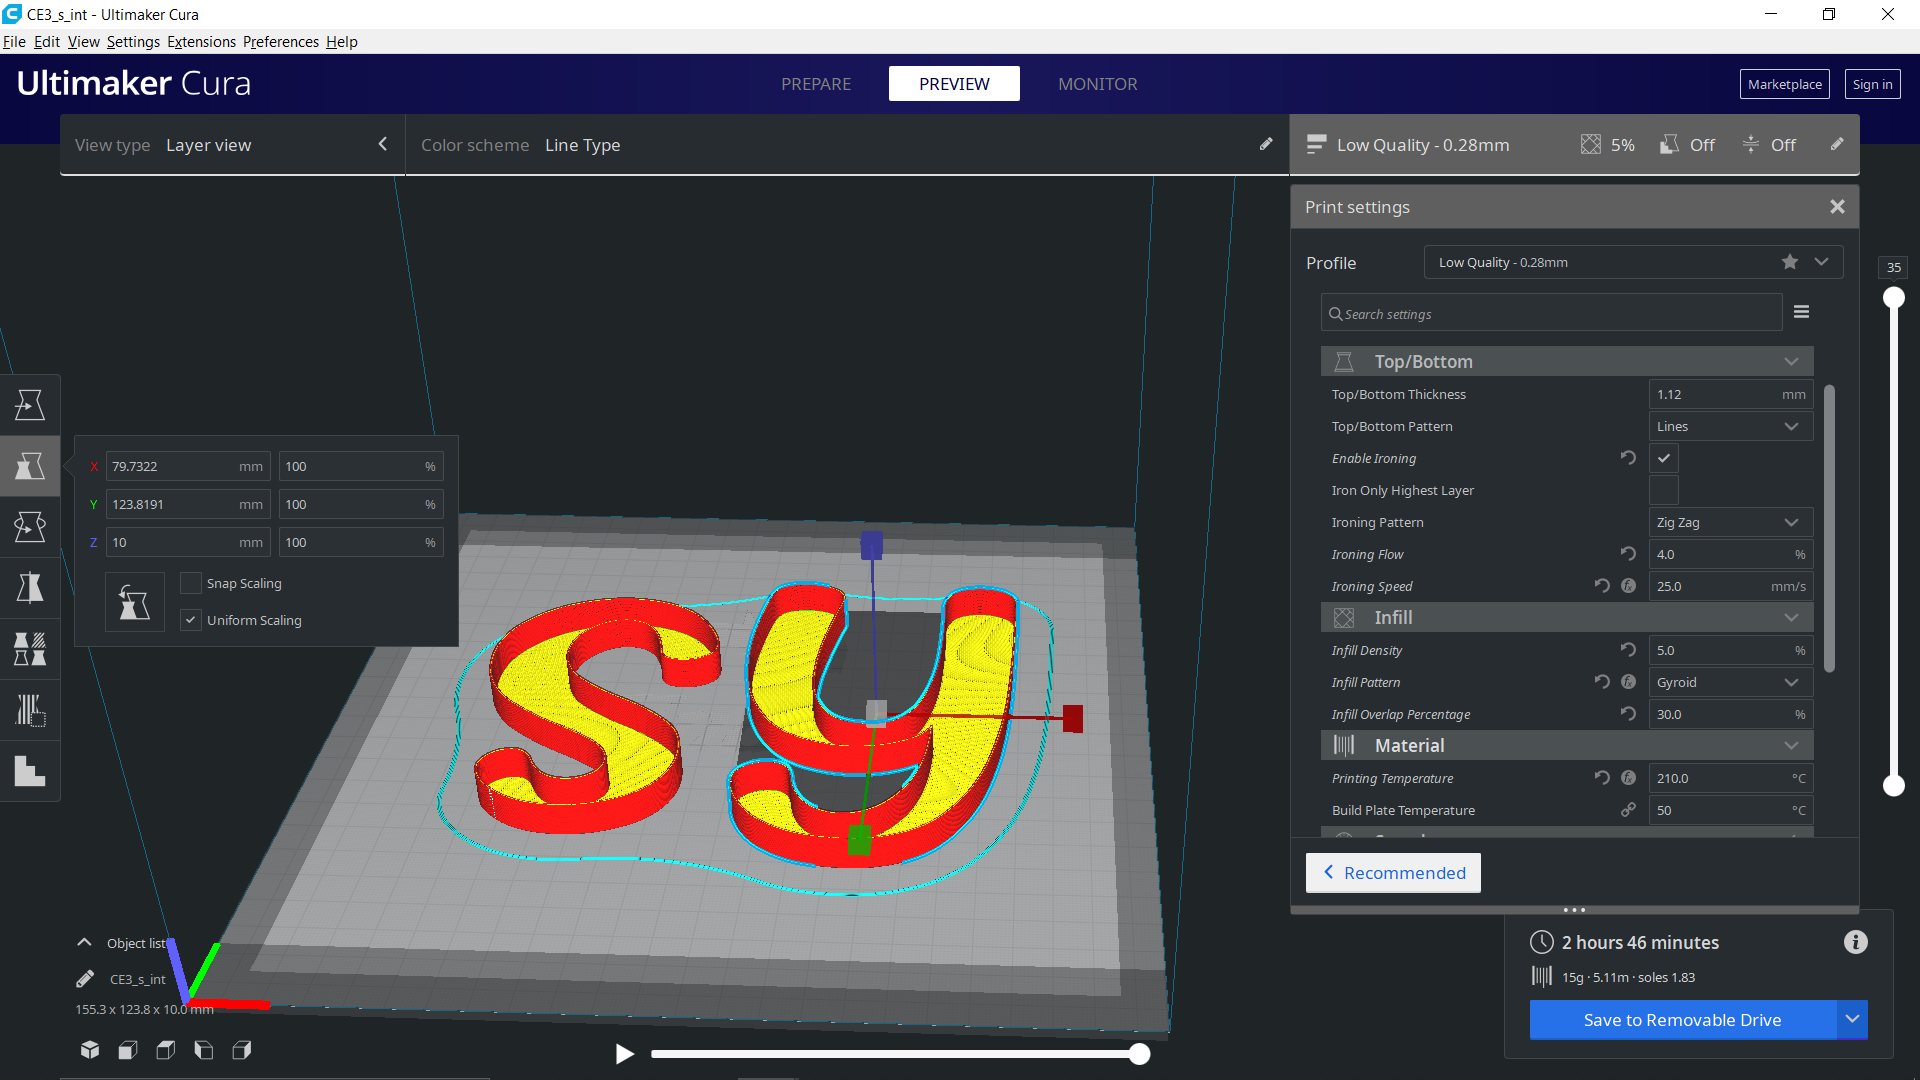Screen dimensions: 1920x1080
Task: Open the Extensions menu
Action: click(x=201, y=42)
